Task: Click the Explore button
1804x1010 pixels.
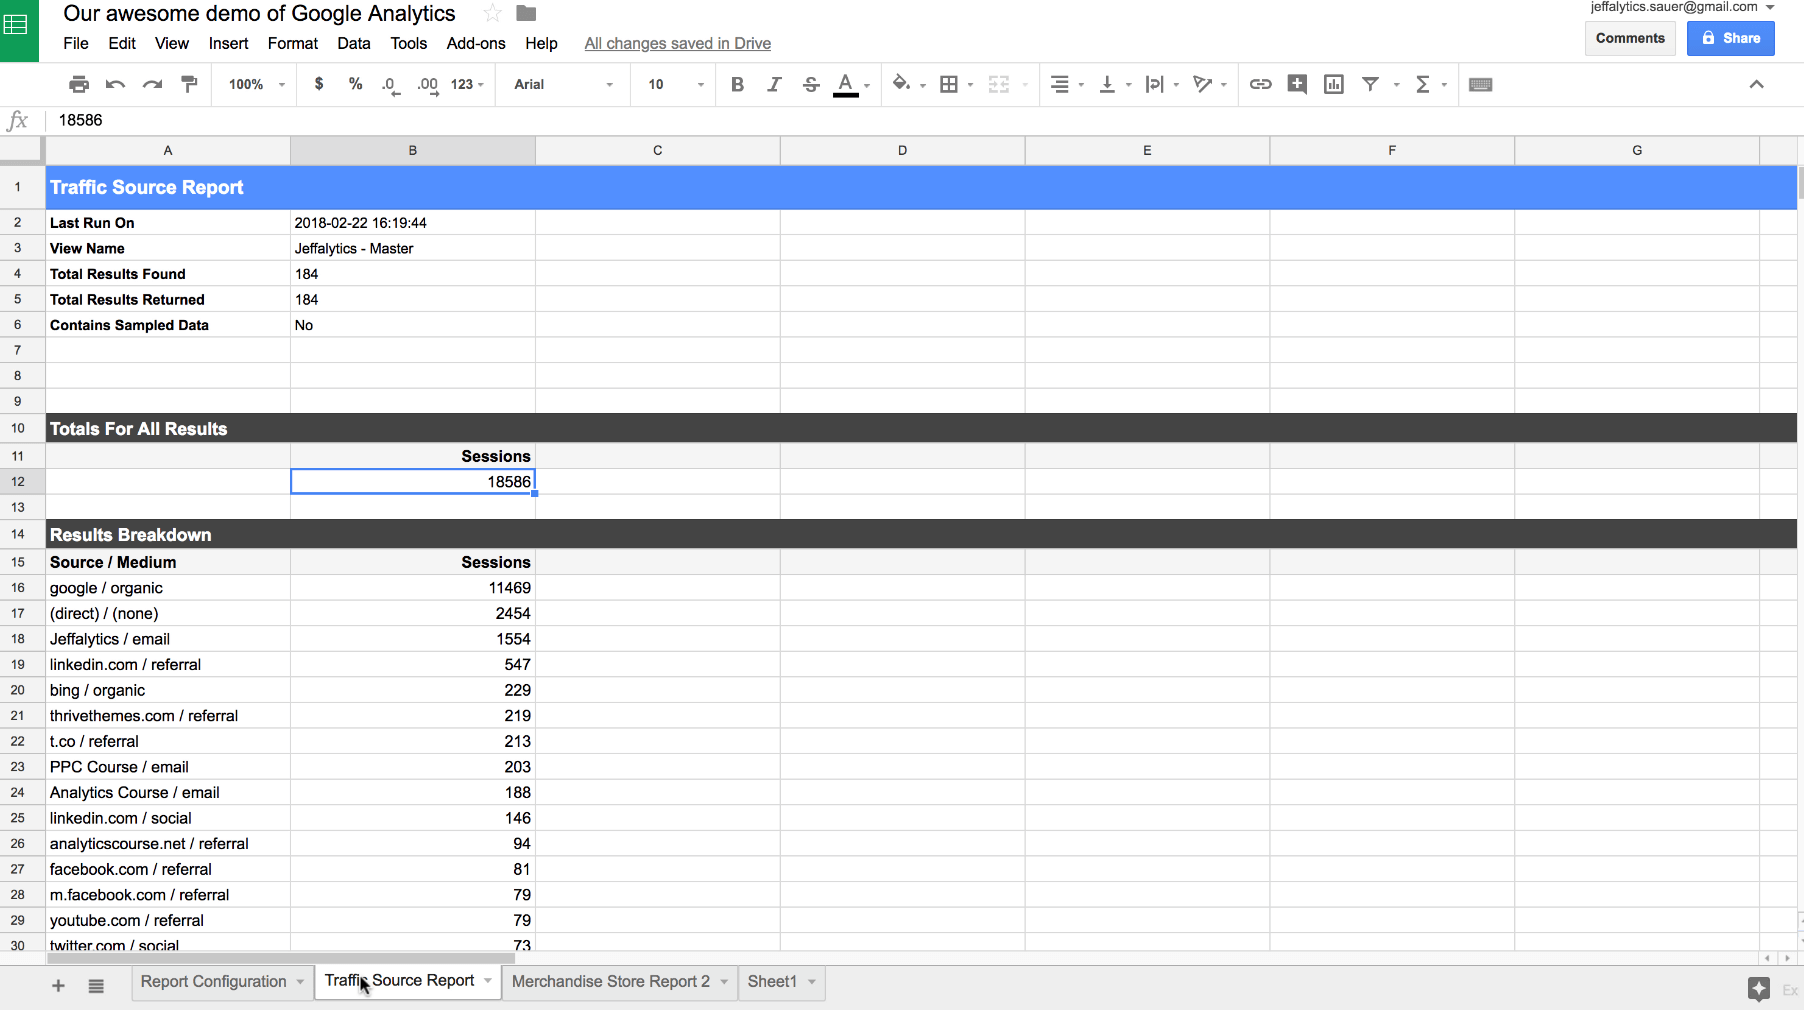Action: tap(1758, 989)
